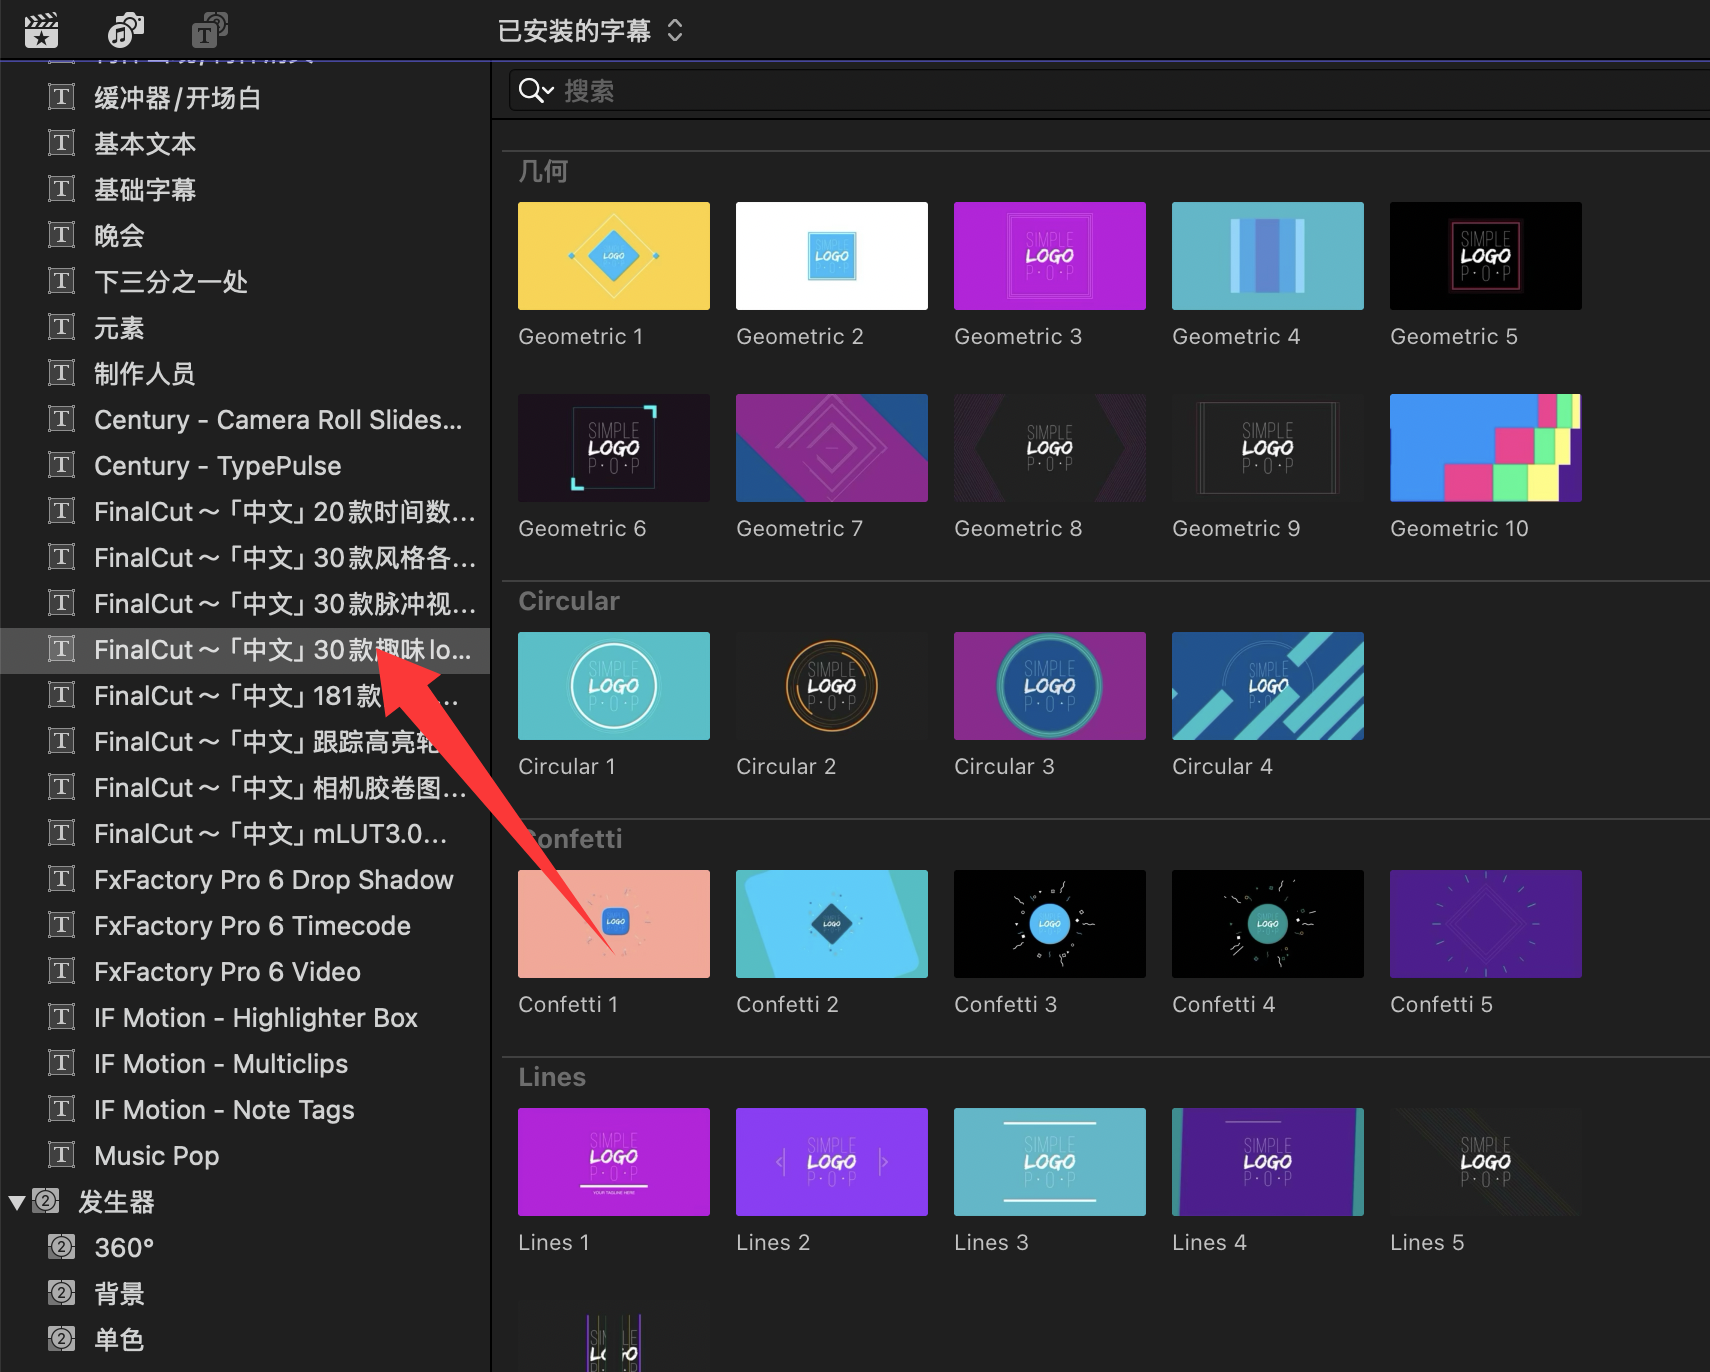The width and height of the screenshot is (1710, 1372).
Task: Click the title icon beside Music Pop
Action: [61, 1155]
